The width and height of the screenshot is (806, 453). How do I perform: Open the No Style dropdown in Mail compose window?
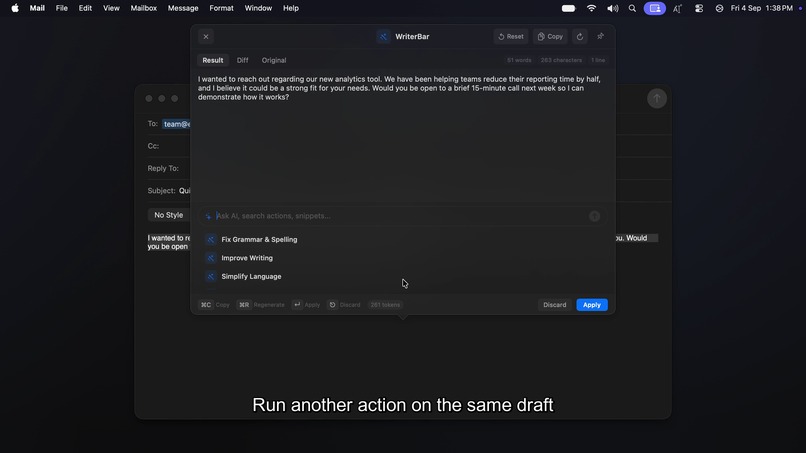pyautogui.click(x=169, y=215)
